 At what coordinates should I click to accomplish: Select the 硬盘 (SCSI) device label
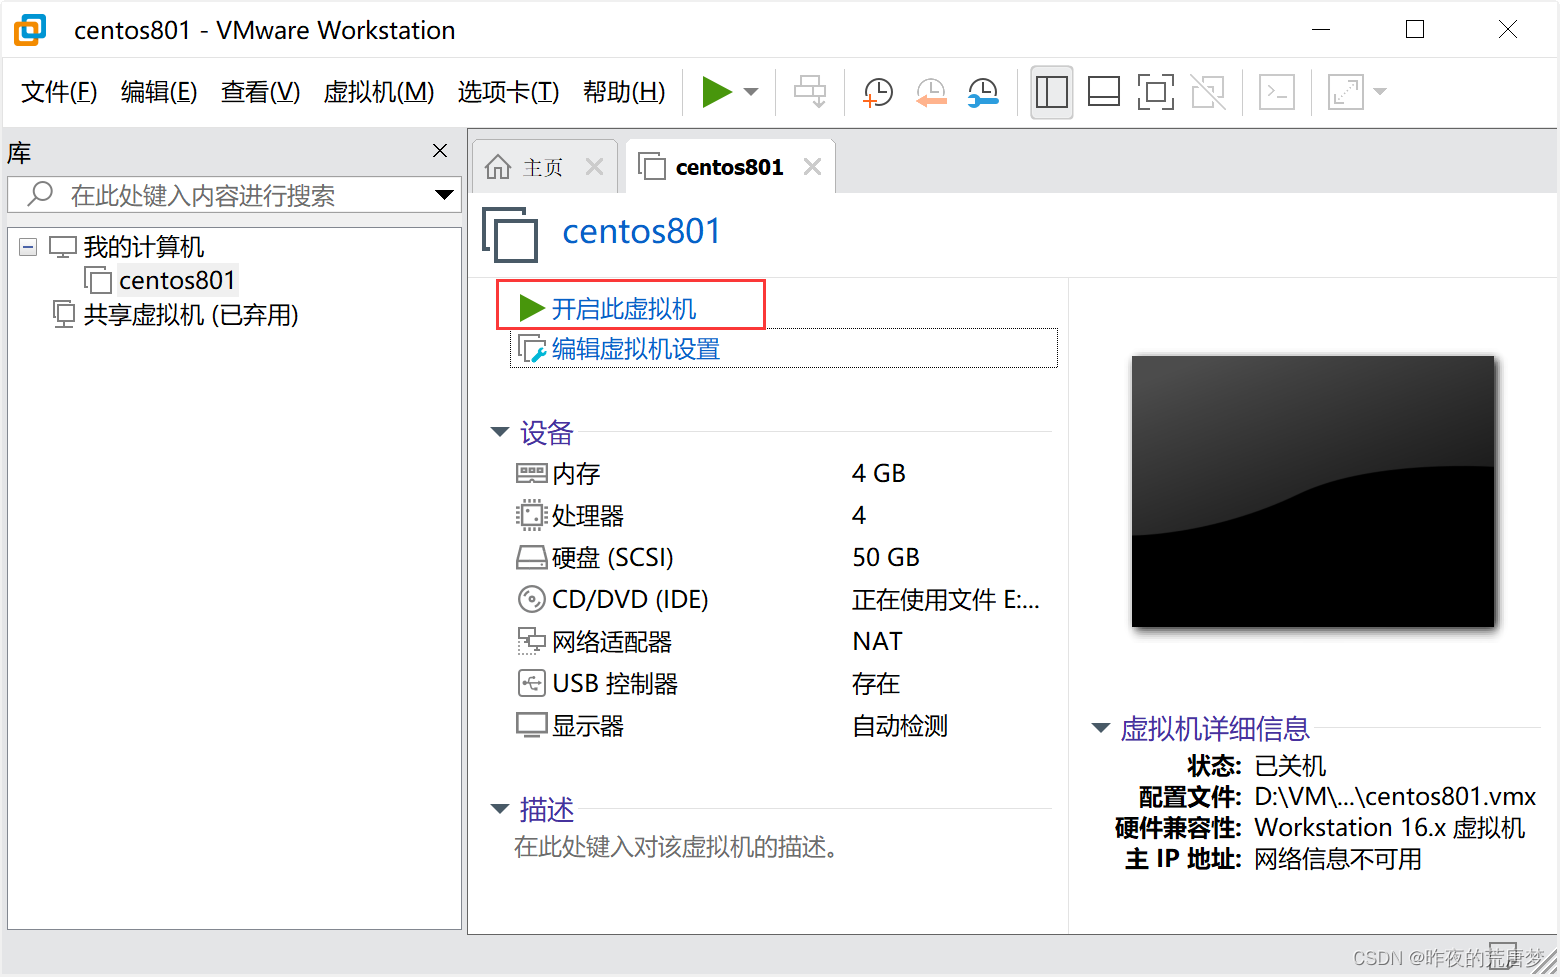coord(613,558)
